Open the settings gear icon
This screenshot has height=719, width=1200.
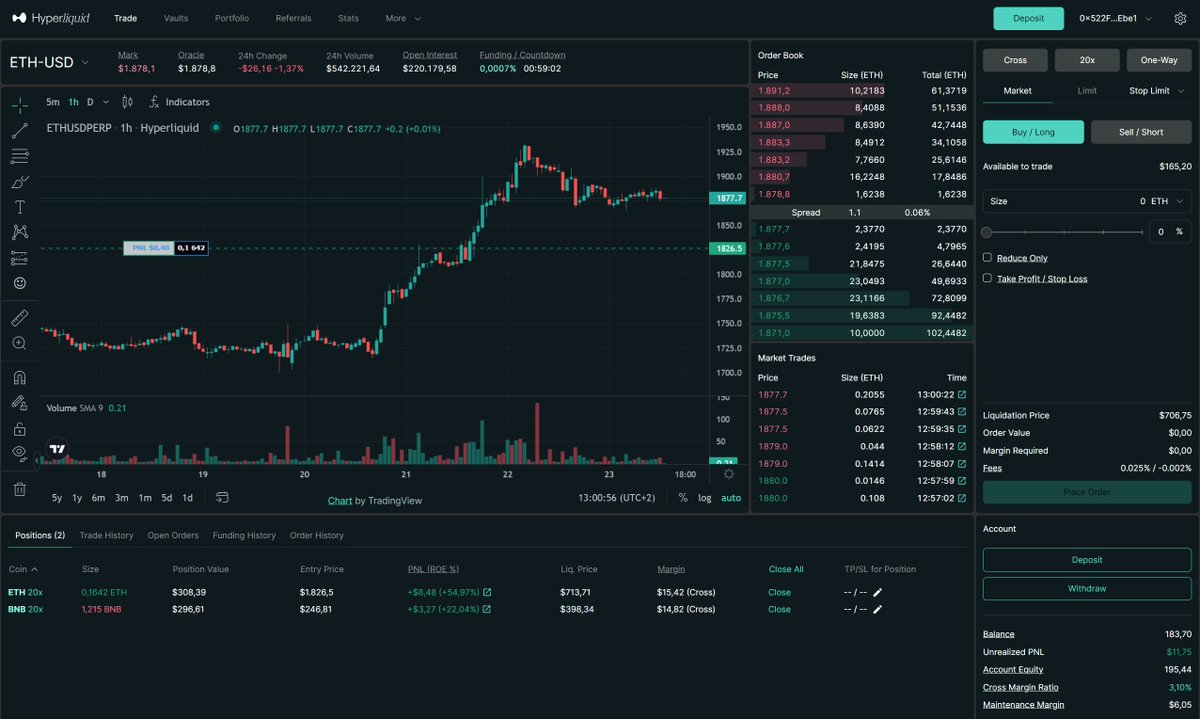point(1180,18)
